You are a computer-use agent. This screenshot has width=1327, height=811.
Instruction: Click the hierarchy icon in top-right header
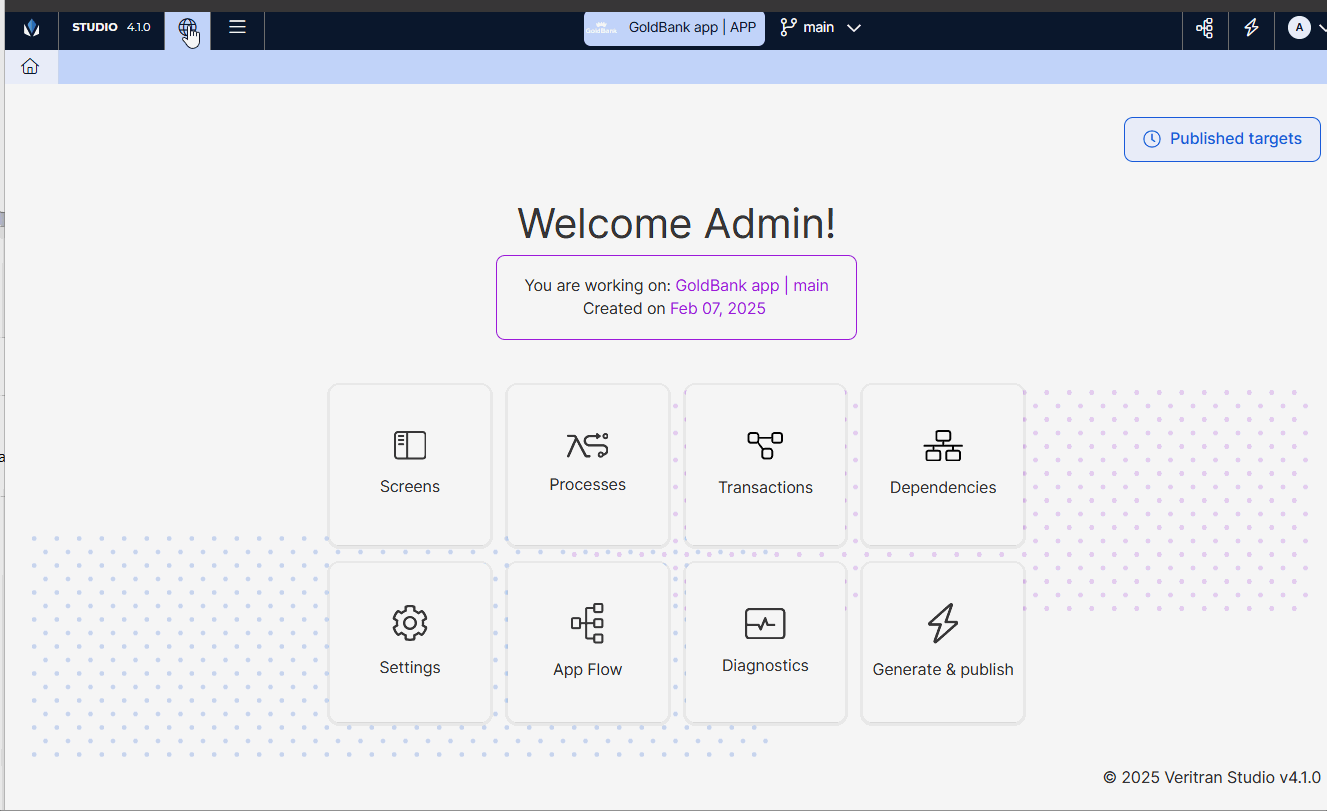point(1205,28)
